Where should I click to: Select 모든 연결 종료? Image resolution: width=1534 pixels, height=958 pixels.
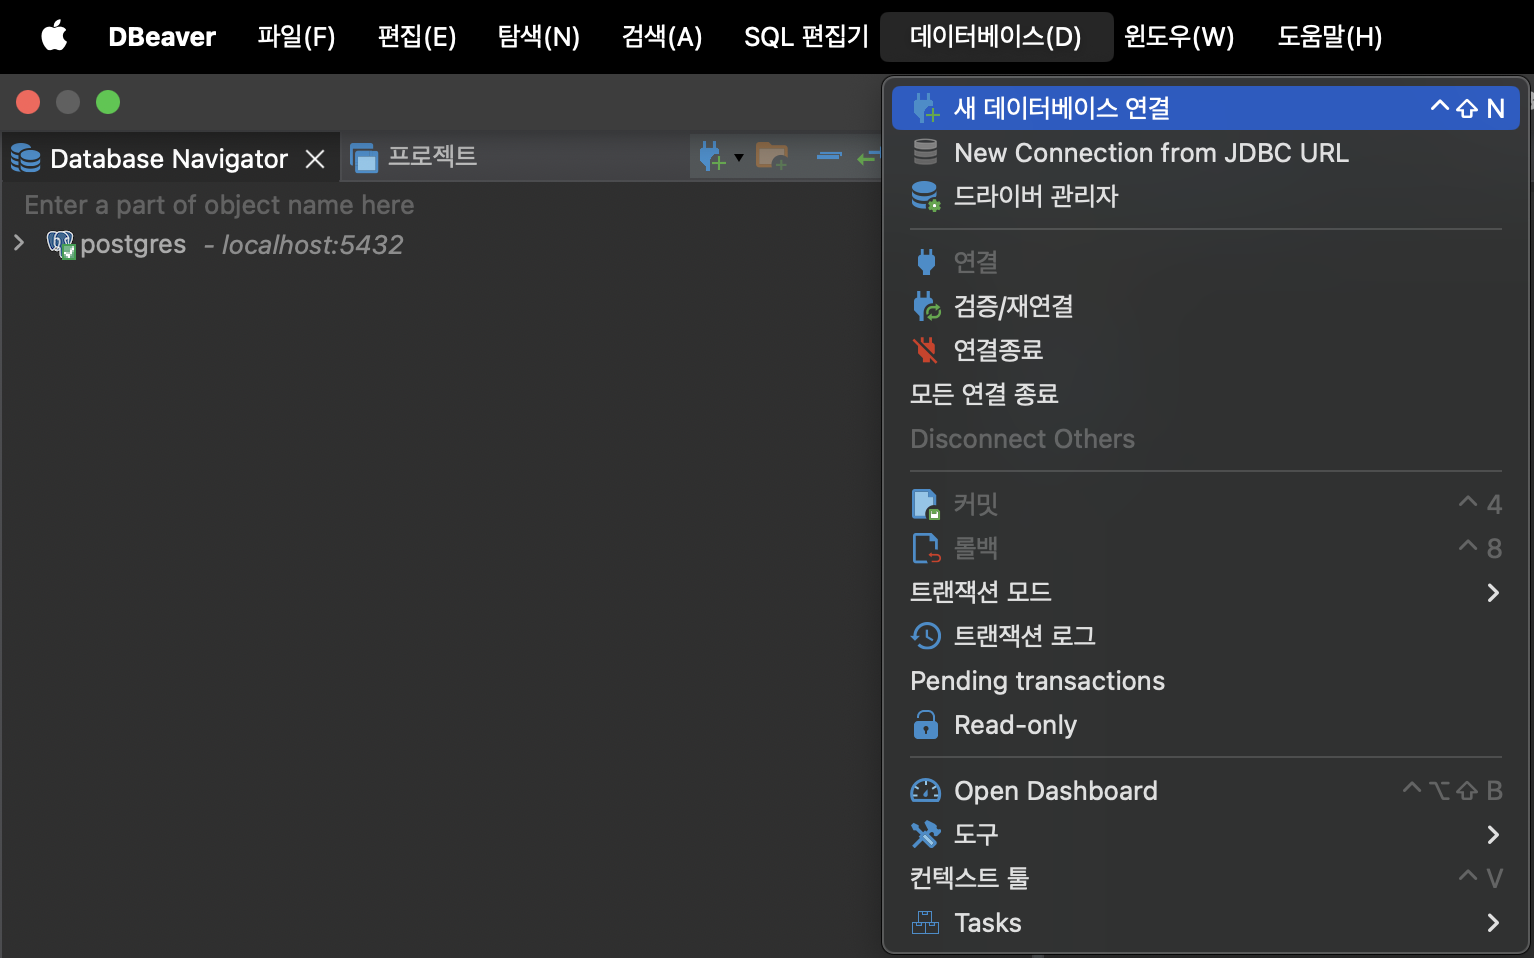(1205, 394)
